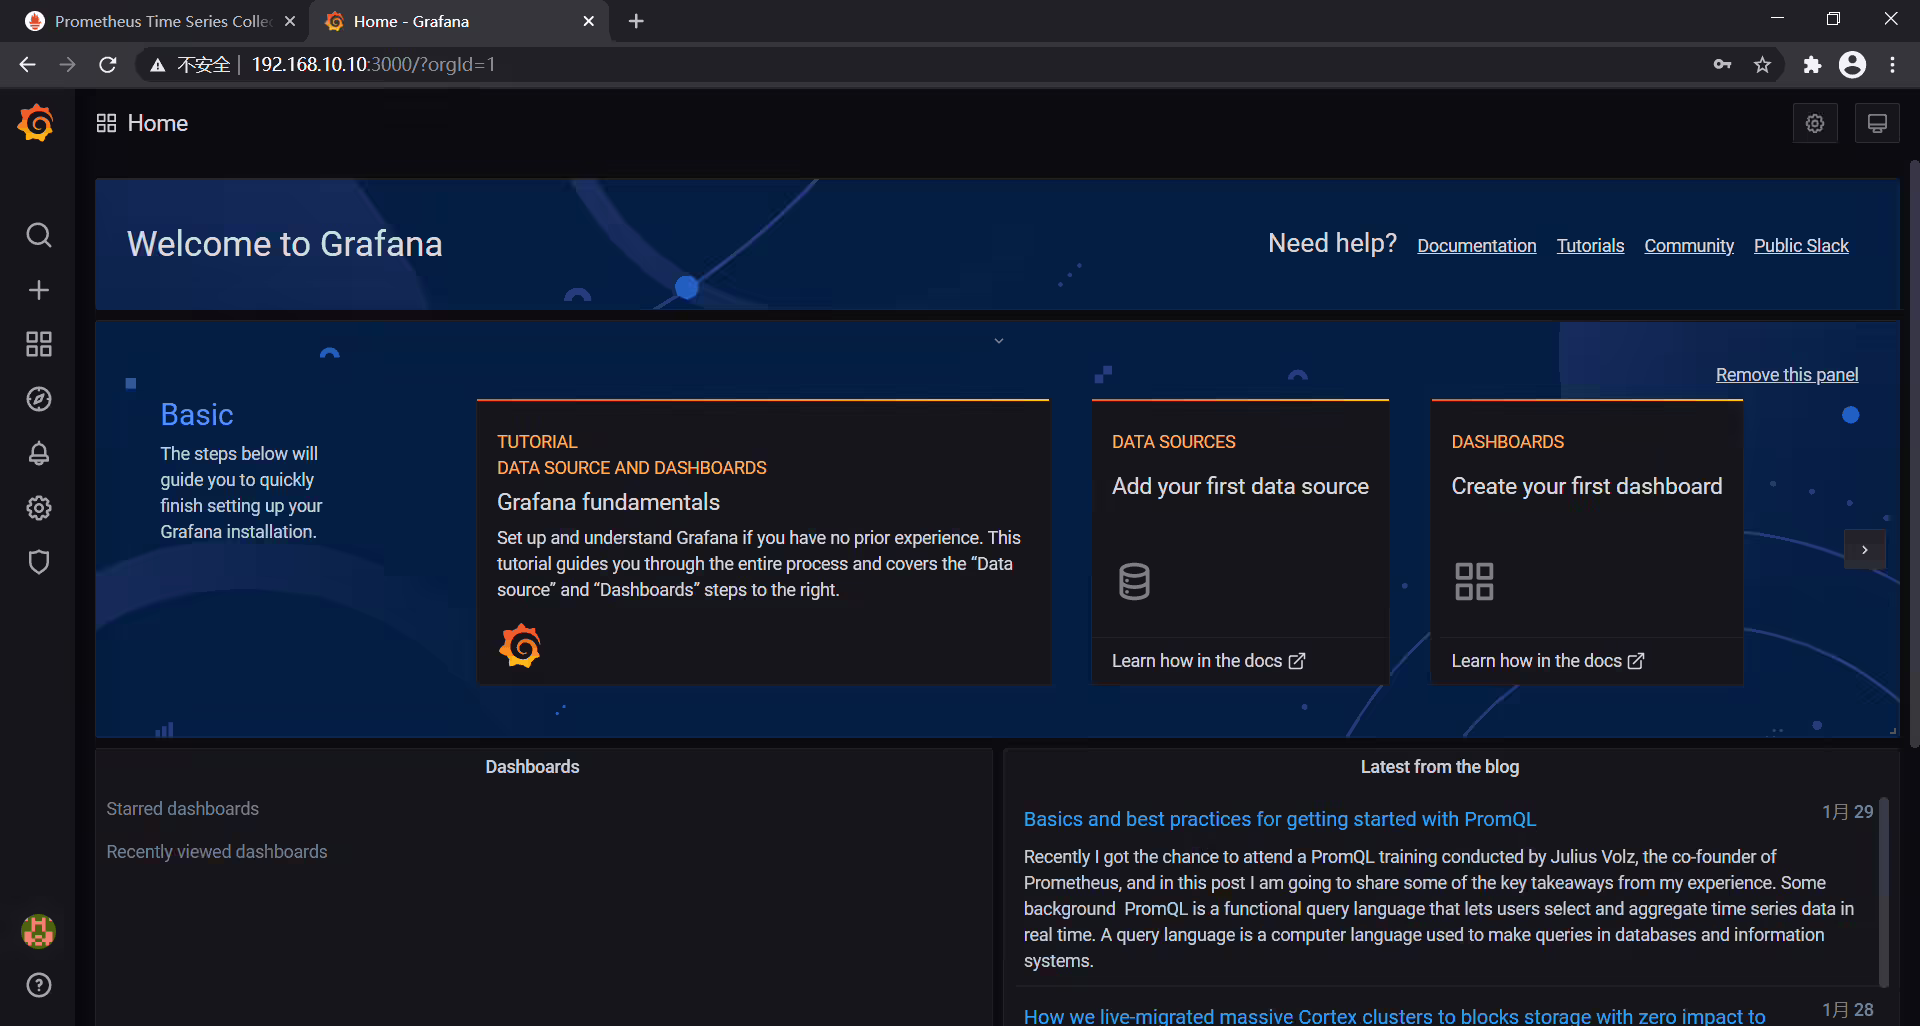Open the Explore compass icon
1920x1026 pixels.
(x=39, y=399)
